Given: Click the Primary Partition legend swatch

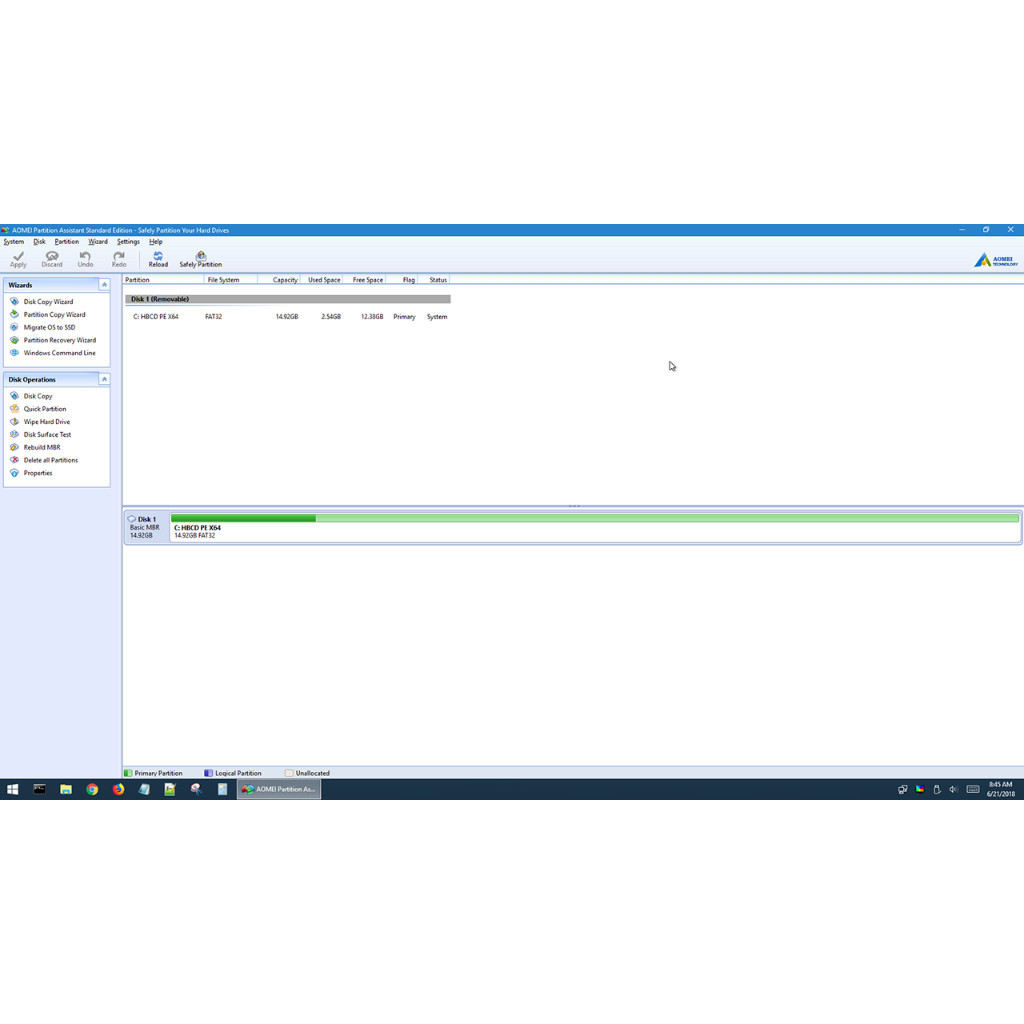Looking at the screenshot, I should point(128,773).
